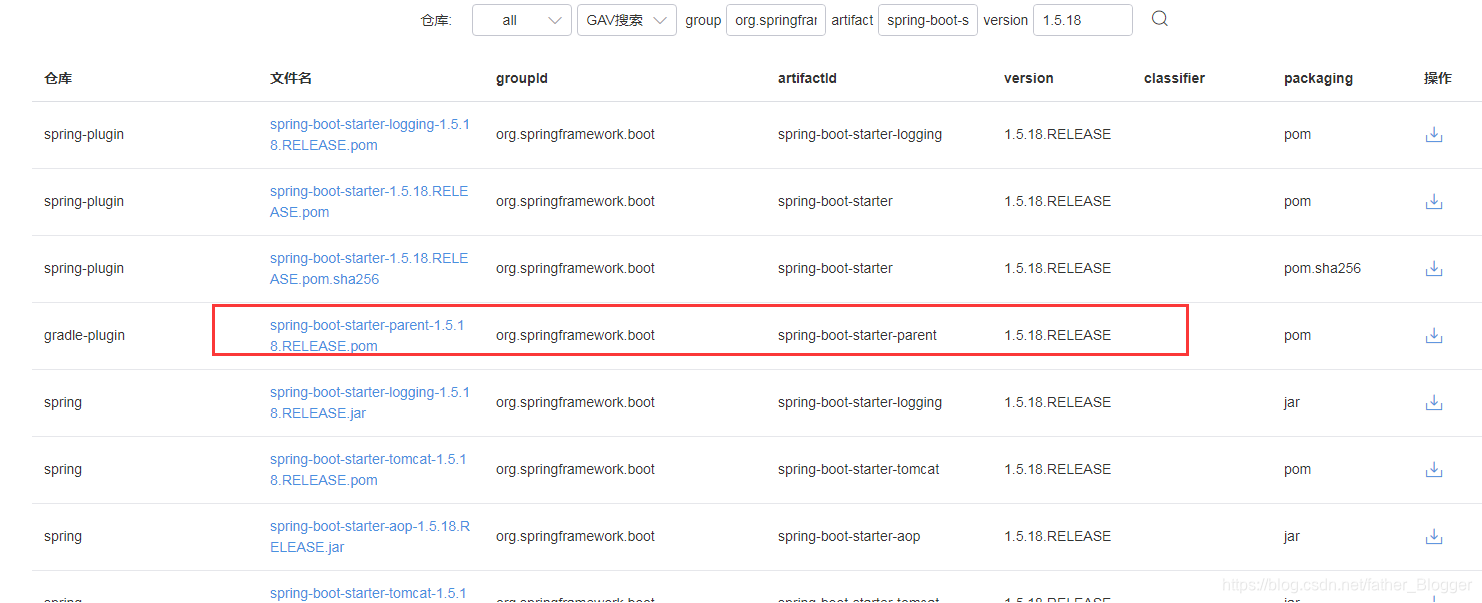Download spring-boot-starter pom from spring-plugin row
Viewport: 1482px width, 603px height.
[1433, 201]
